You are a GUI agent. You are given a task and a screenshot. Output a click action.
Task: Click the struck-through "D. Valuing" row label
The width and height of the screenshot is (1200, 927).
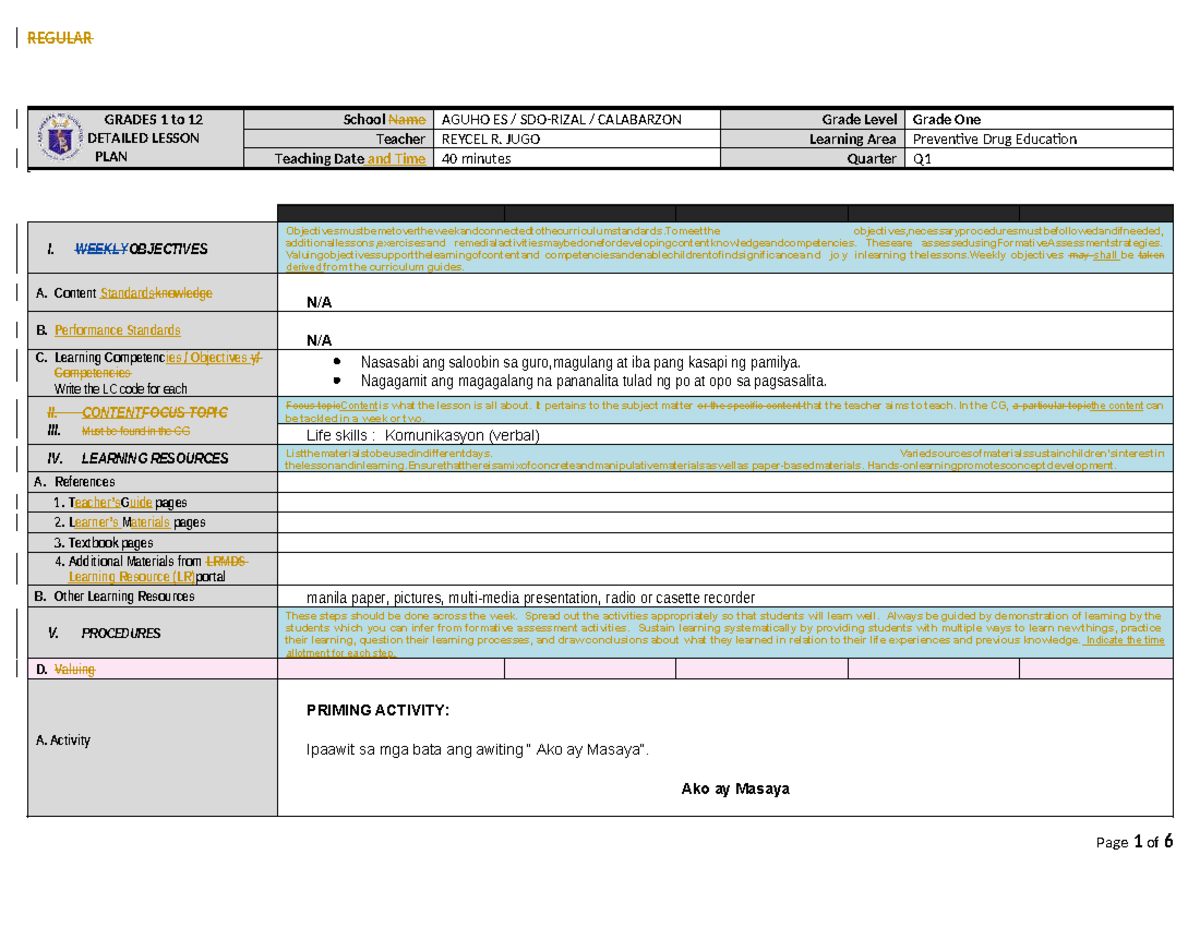[x=65, y=669]
